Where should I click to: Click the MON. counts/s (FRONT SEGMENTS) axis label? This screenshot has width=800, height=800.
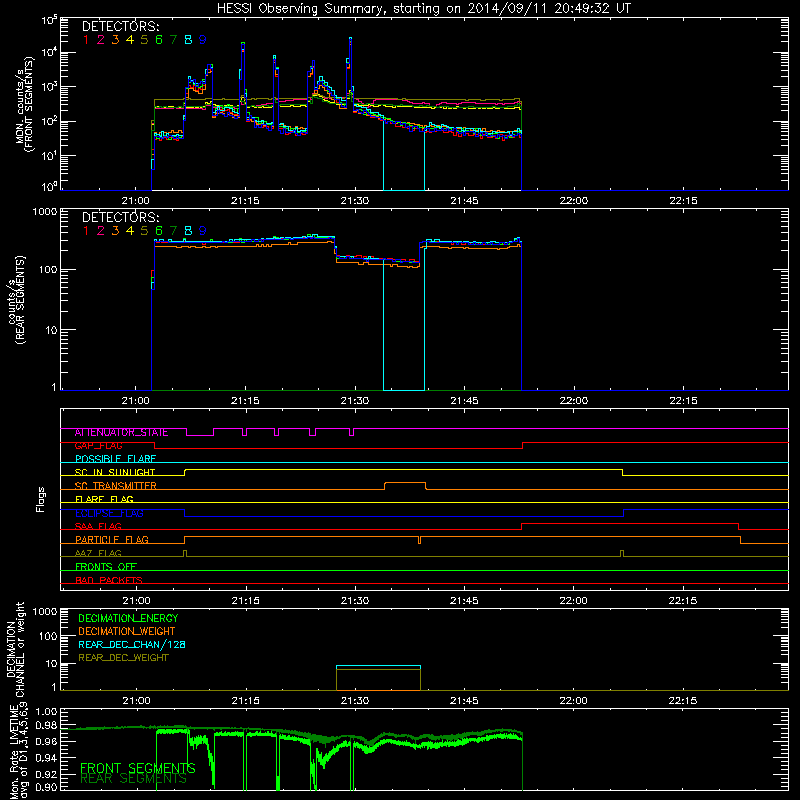tap(25, 104)
